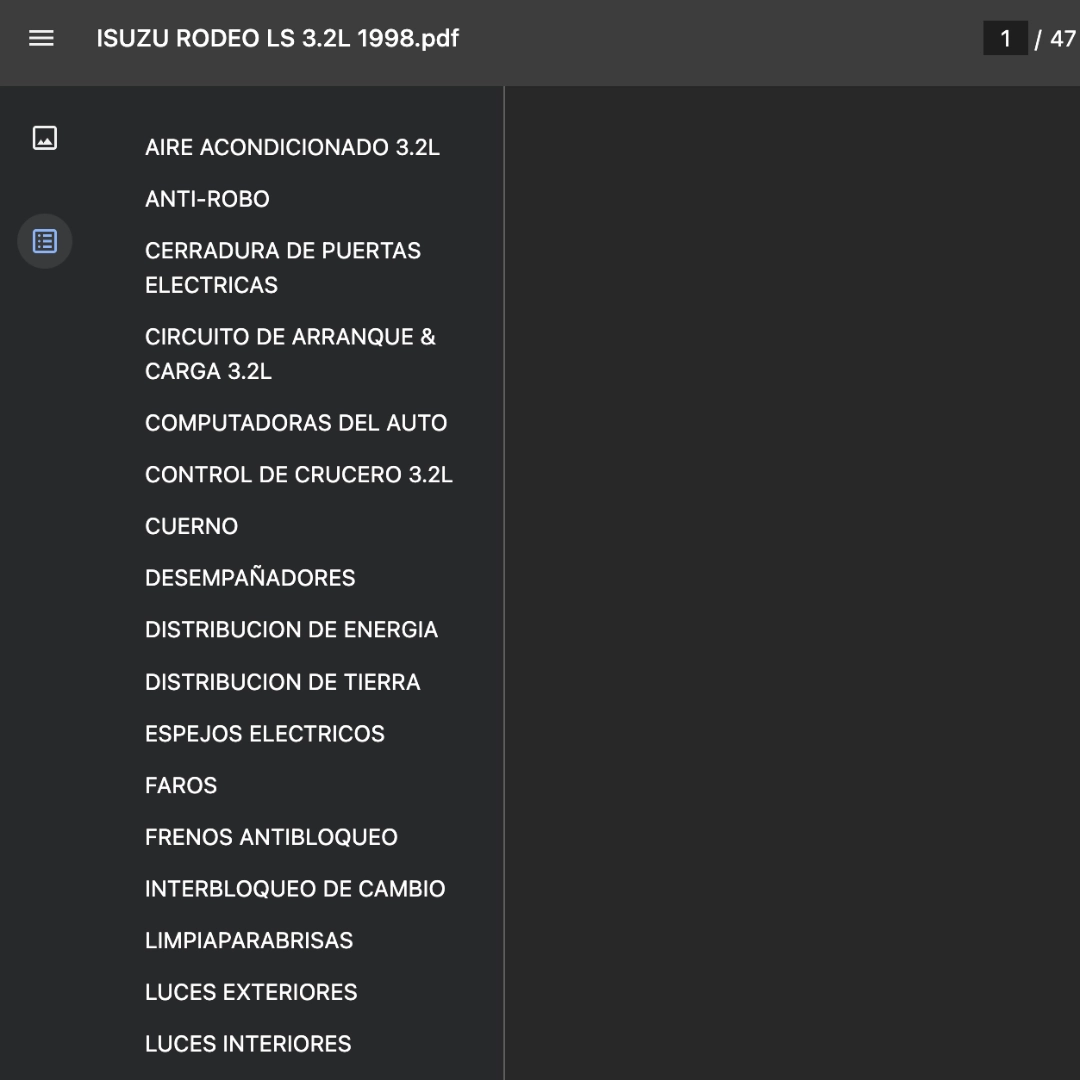This screenshot has width=1080, height=1080.
Task: Select COMPUTADORAS DEL AUTO outline item
Action: click(296, 423)
